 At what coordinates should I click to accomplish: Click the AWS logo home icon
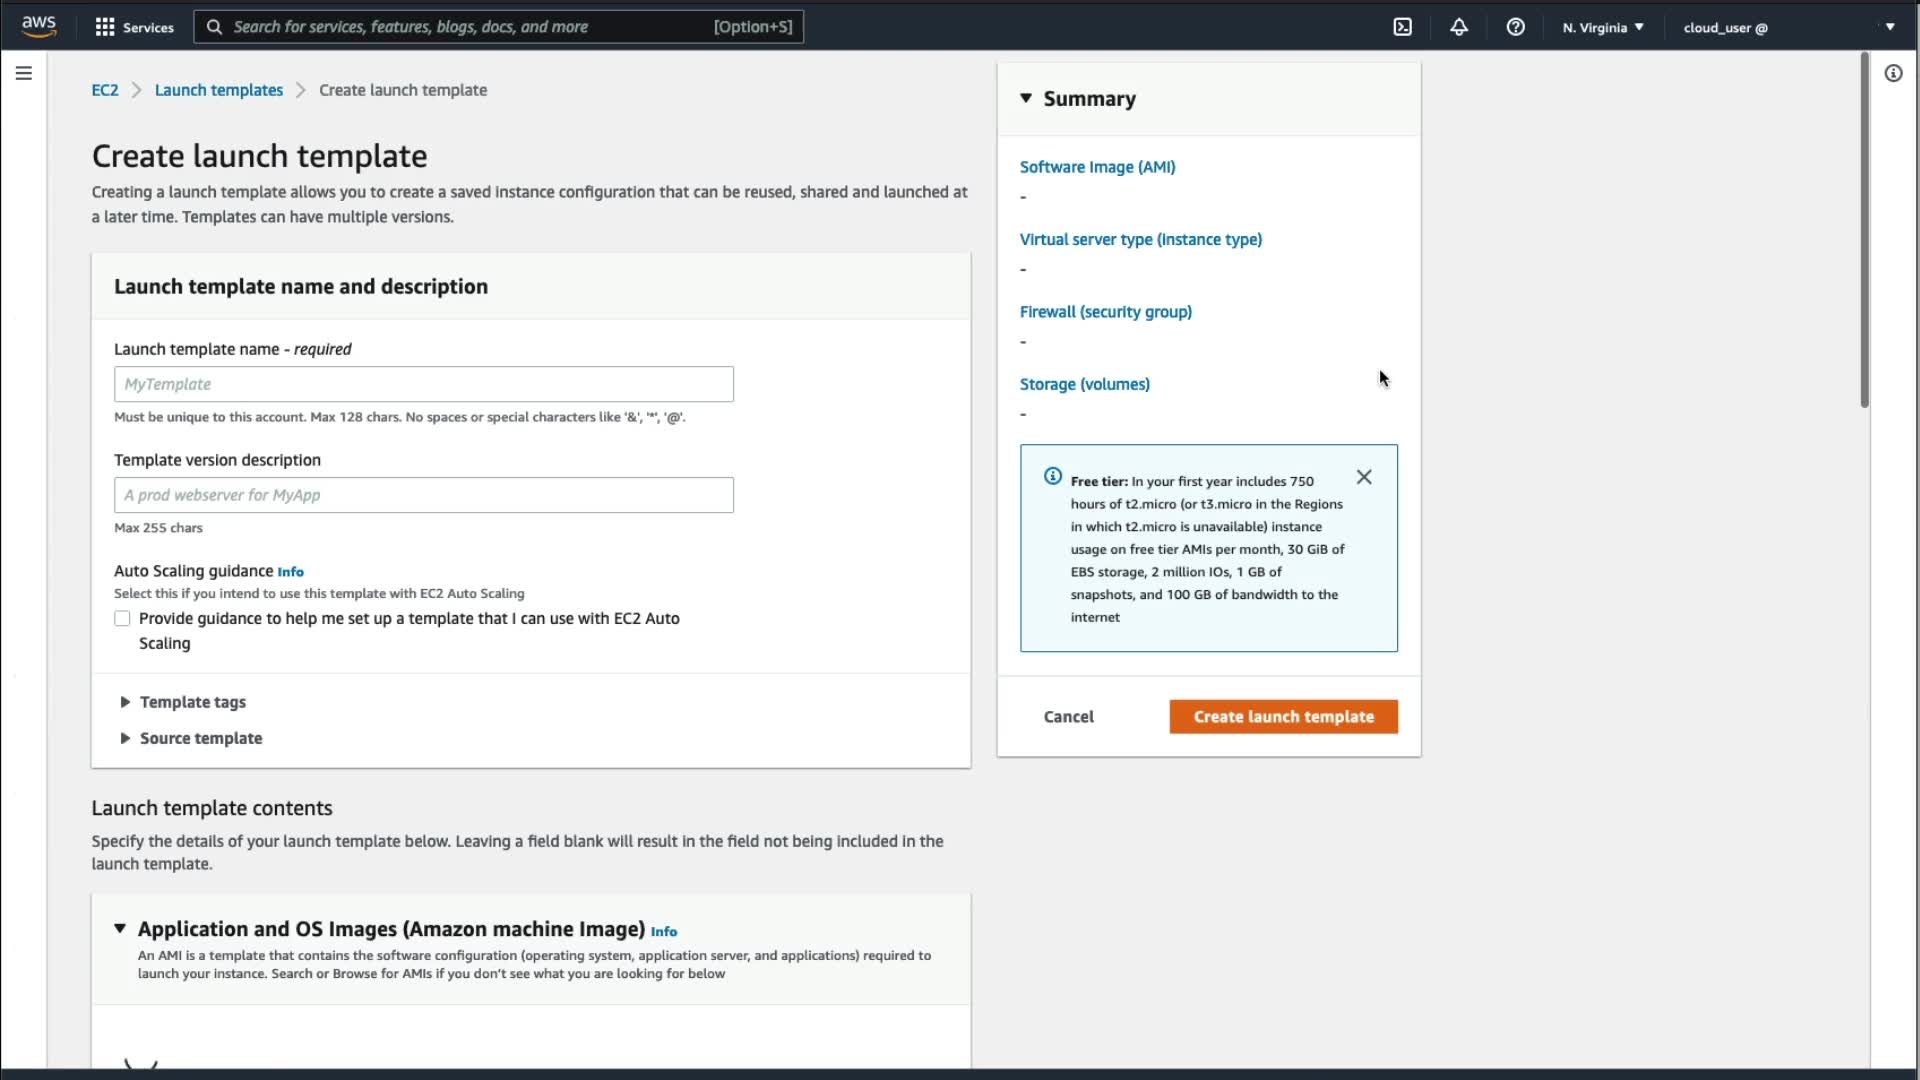[x=38, y=26]
